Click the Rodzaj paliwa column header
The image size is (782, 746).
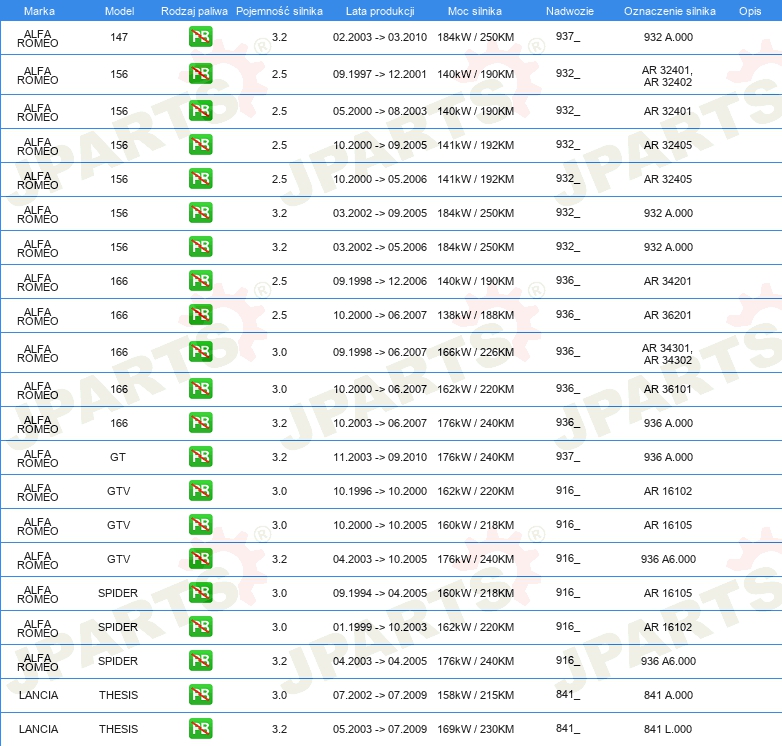[x=194, y=11]
